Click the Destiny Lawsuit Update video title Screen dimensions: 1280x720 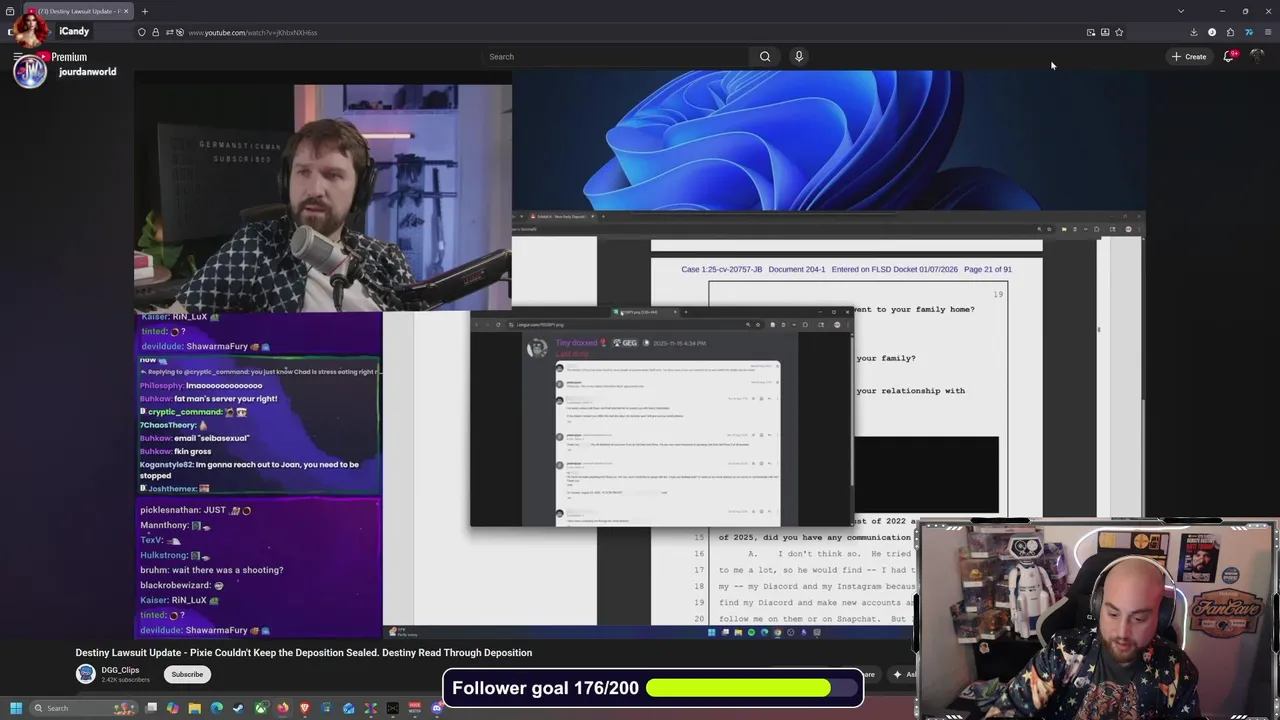point(304,653)
